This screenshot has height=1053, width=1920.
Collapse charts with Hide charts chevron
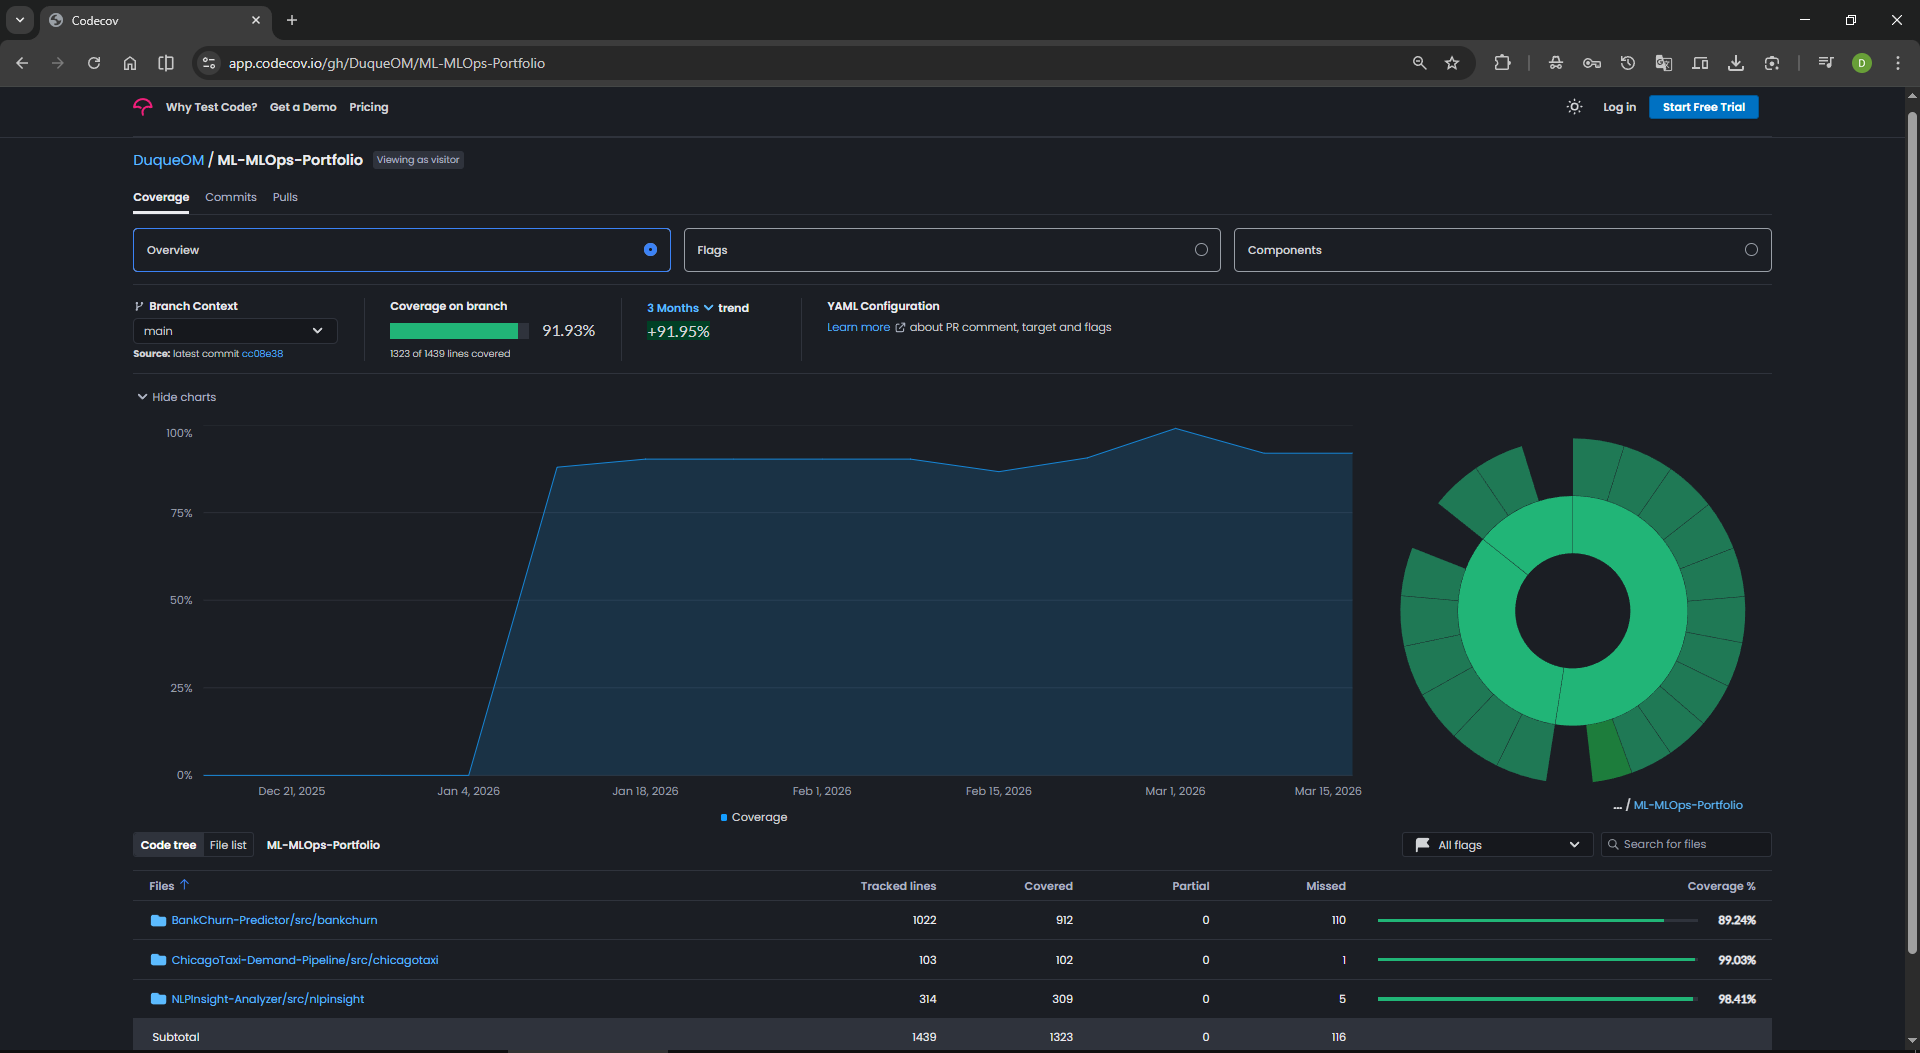142,397
